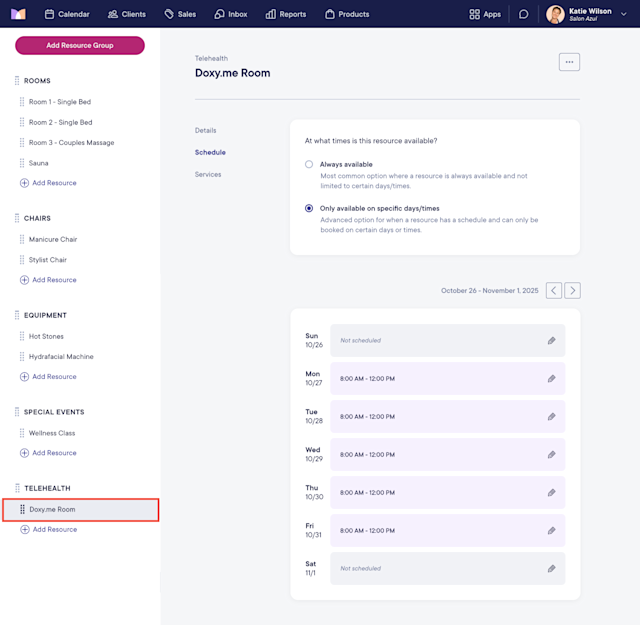This screenshot has height=625, width=640.
Task: Click Monday's 8:00 AM - 12:00 PM time slot
Action: pos(447,378)
